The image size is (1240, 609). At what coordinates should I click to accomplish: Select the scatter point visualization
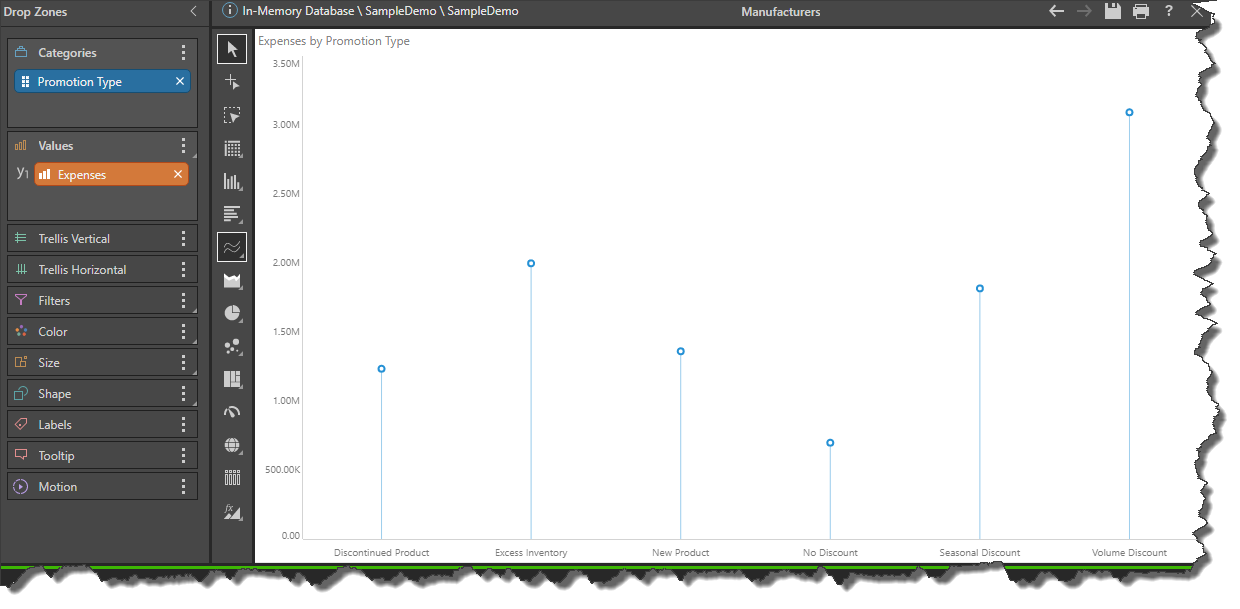231,346
